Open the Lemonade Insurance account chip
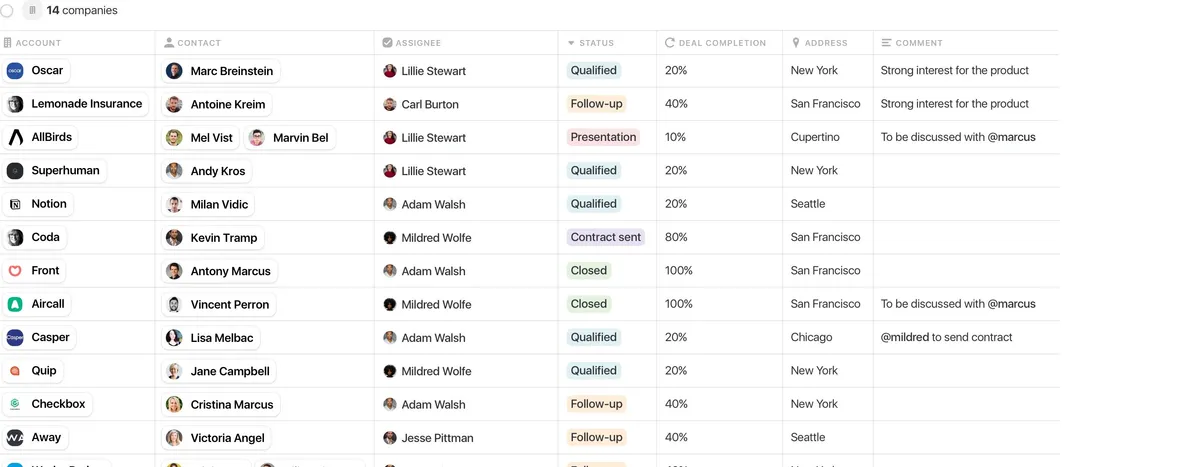 tap(76, 104)
